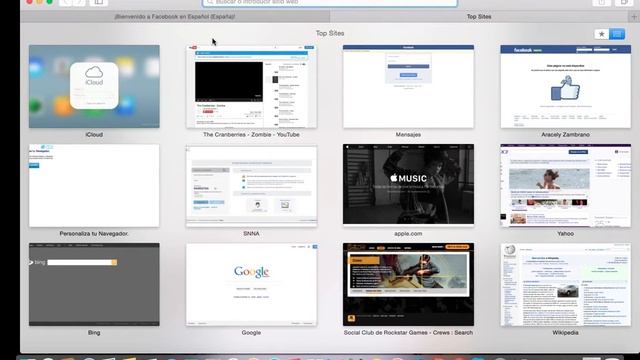Click the Mensajes label text
The height and width of the screenshot is (360, 640).
click(408, 135)
